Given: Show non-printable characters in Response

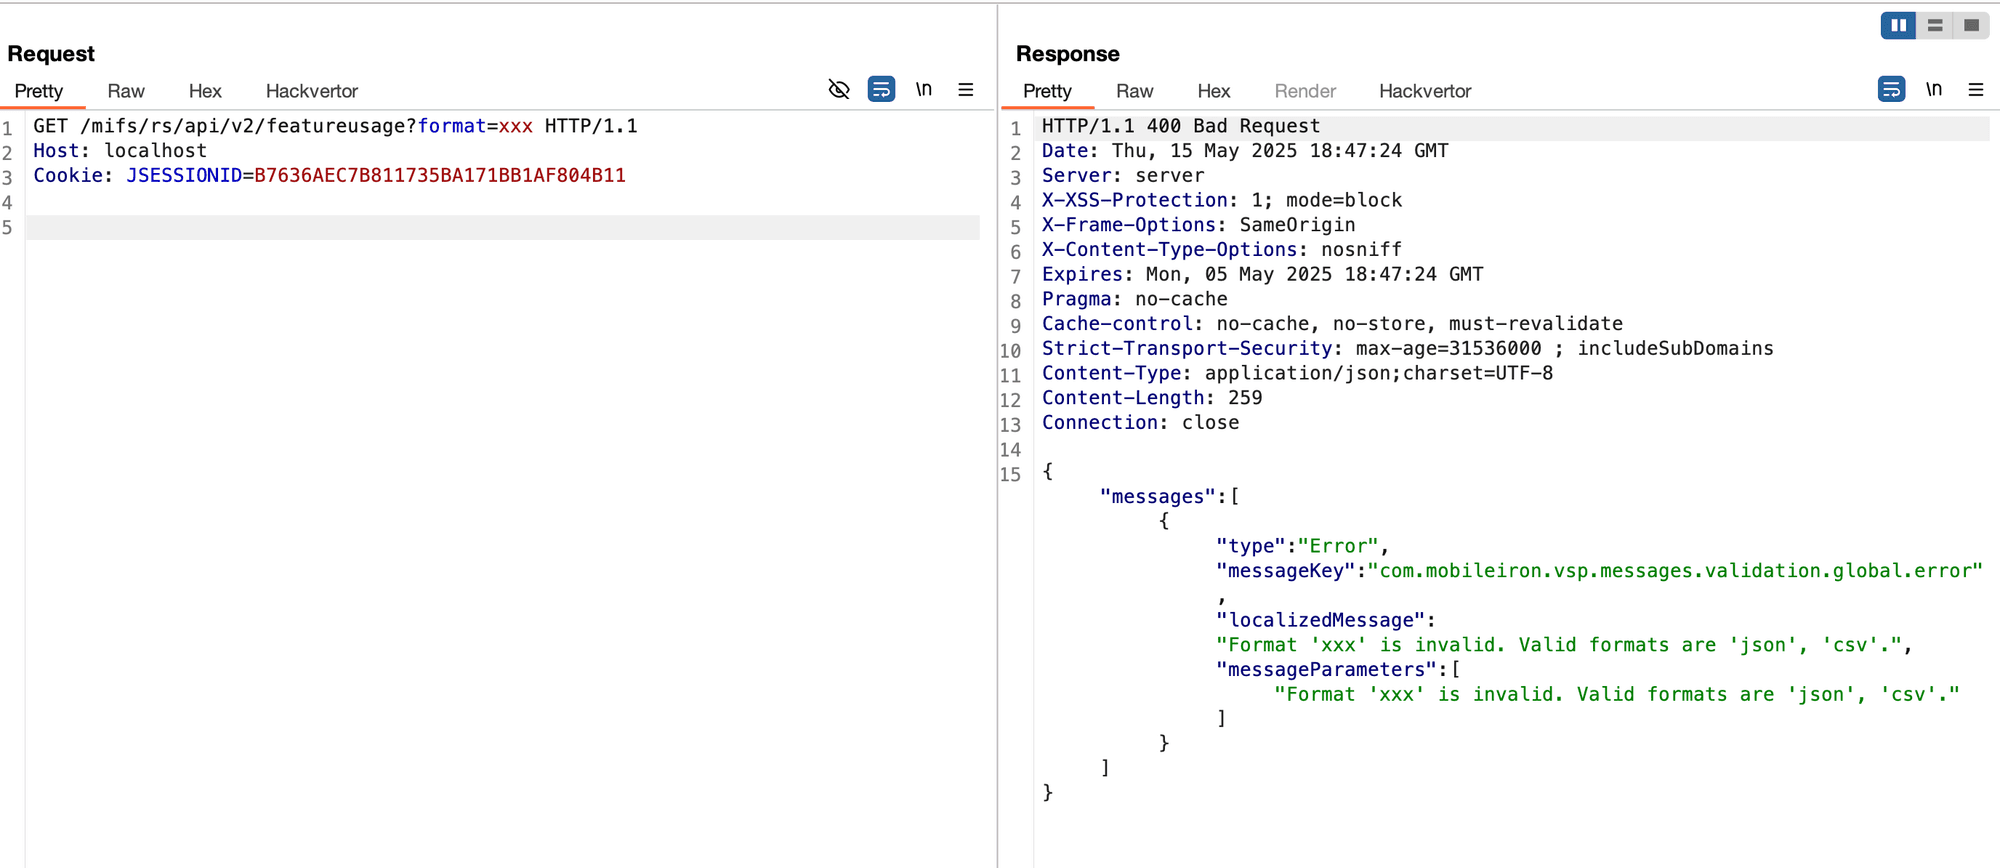Looking at the screenshot, I should (x=1934, y=90).
